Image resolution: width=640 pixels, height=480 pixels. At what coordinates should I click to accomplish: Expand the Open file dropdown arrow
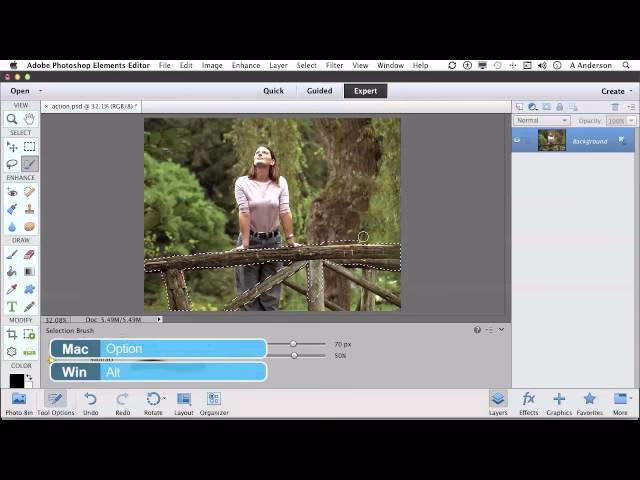pyautogui.click(x=40, y=91)
